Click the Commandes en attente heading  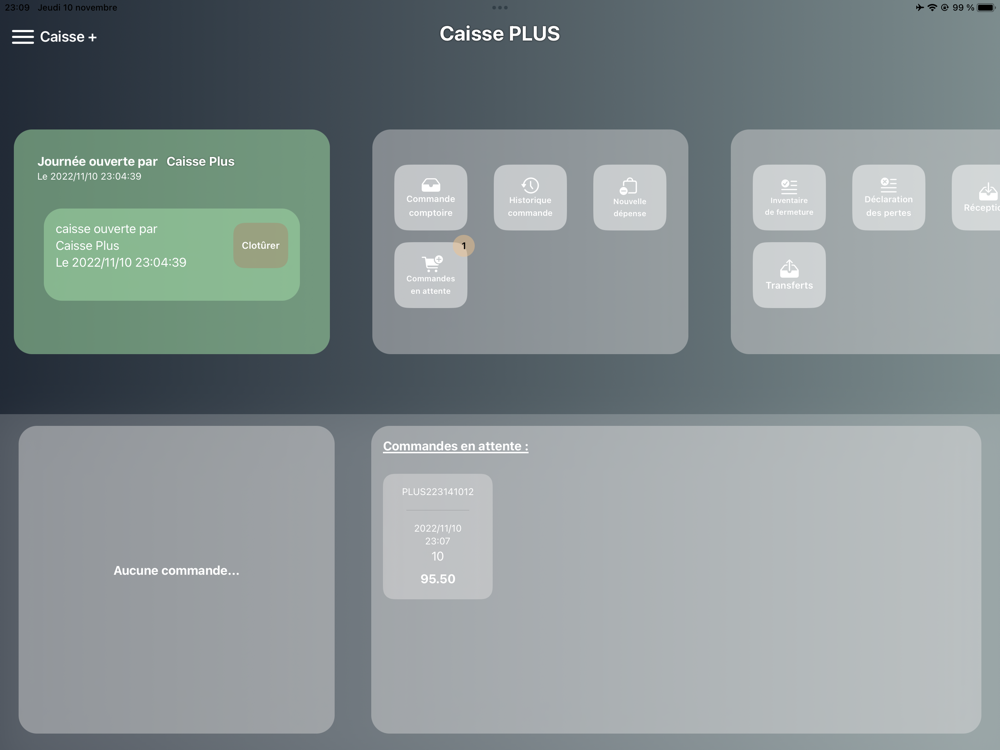tap(455, 446)
